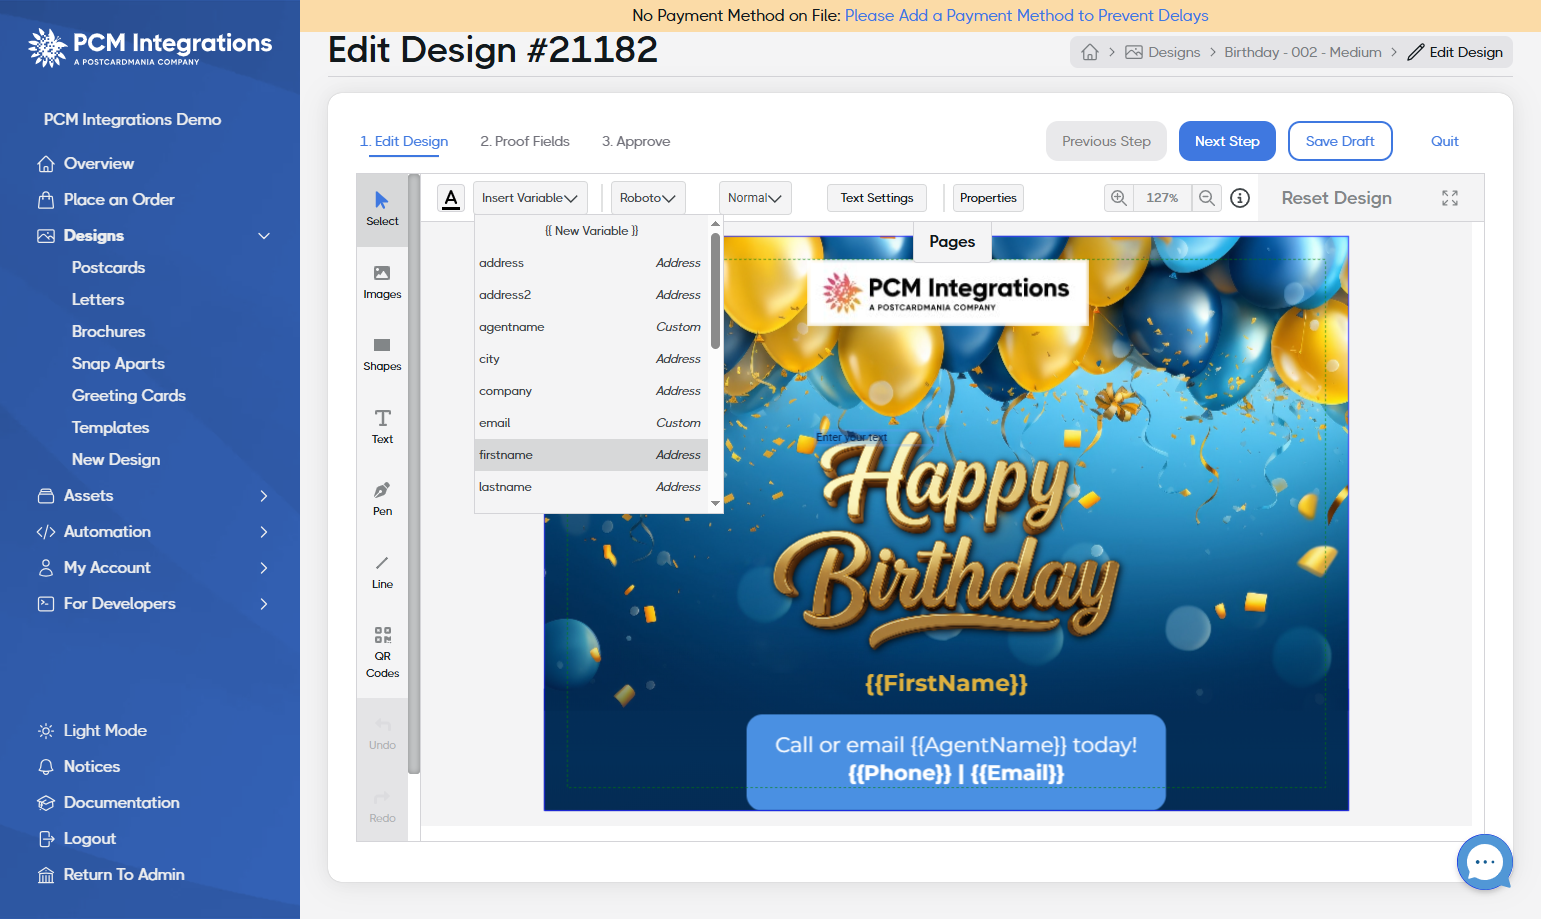This screenshot has height=919, width=1541.
Task: Open Postcards in the sidebar
Action: 108,267
